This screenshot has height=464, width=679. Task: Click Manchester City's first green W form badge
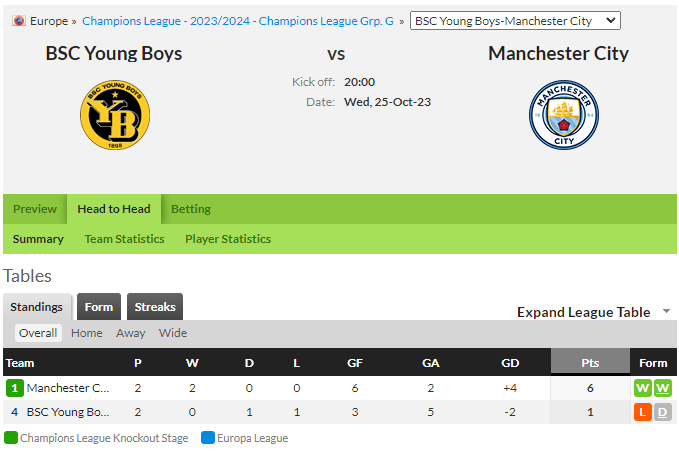point(643,388)
